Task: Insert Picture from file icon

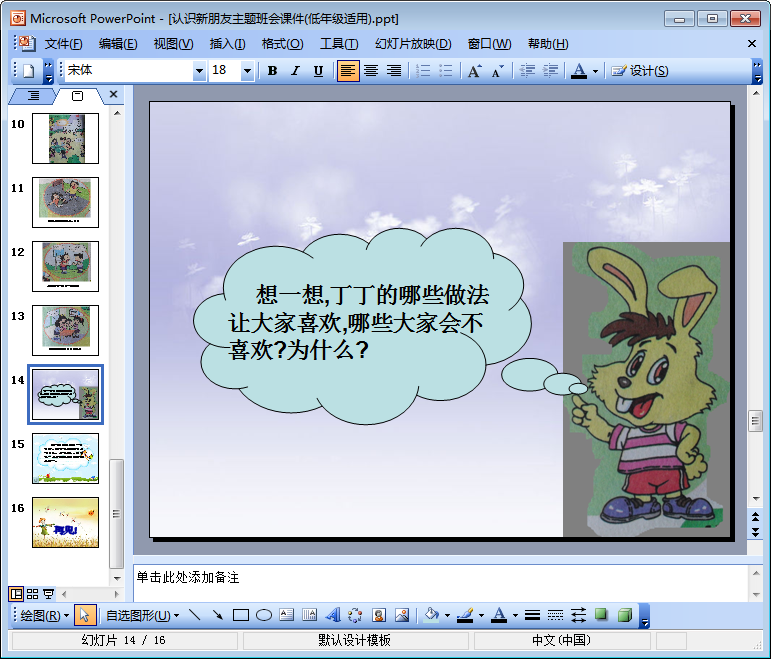Action: point(402,615)
